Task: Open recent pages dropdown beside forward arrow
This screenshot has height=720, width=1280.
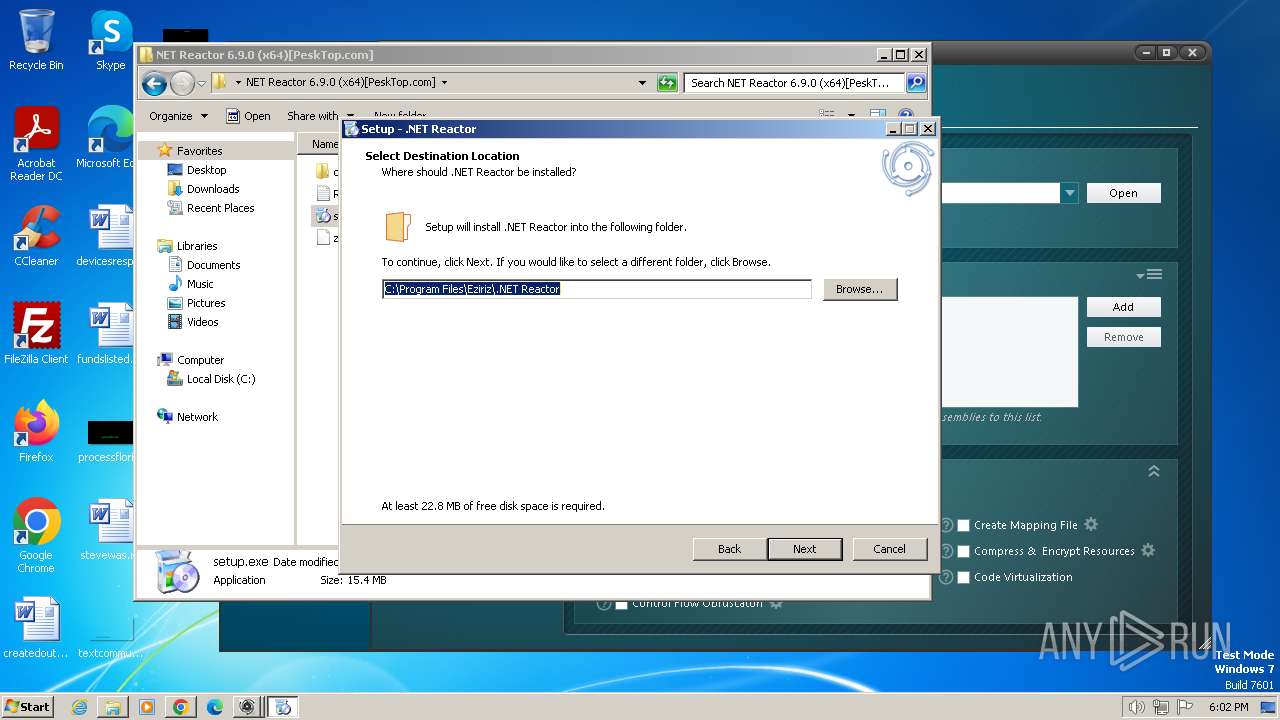Action: click(201, 83)
